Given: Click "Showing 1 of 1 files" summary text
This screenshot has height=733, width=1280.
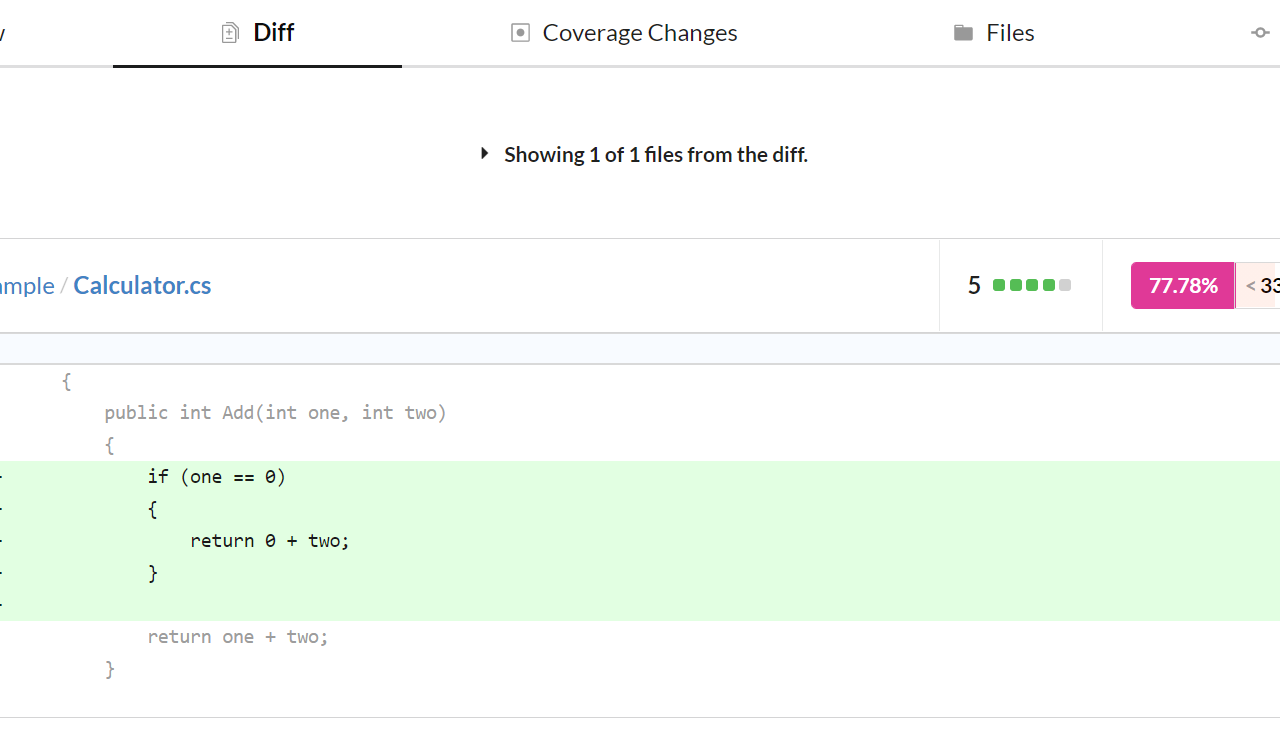Looking at the screenshot, I should click(655, 154).
